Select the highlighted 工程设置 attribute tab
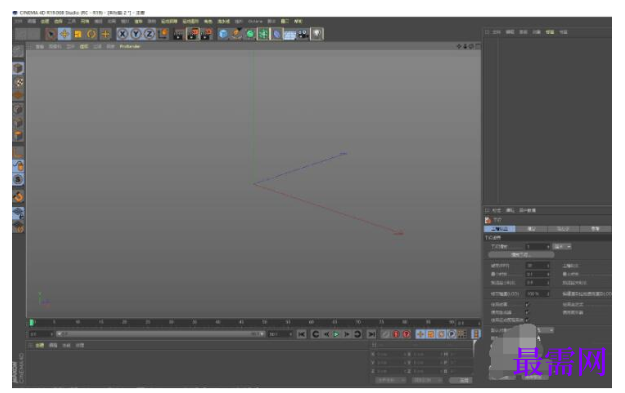The width and height of the screenshot is (625, 393). [499, 229]
